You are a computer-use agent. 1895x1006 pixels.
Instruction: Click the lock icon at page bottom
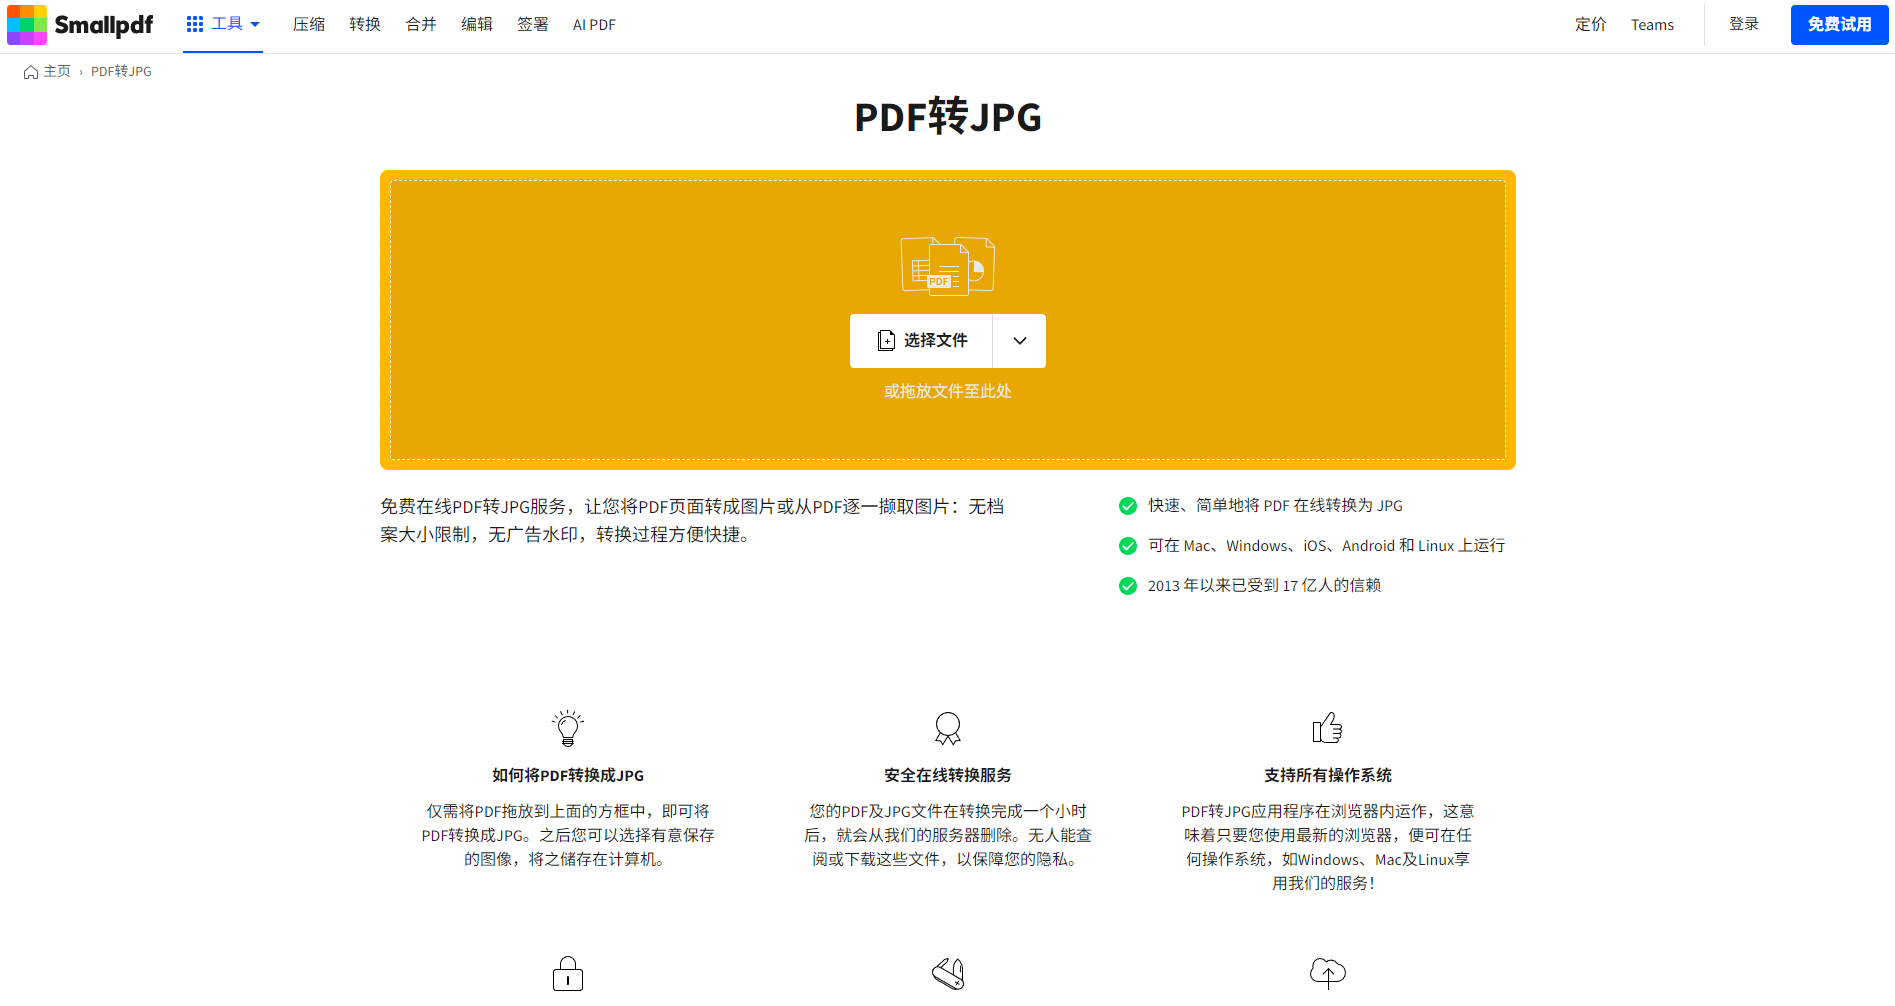(567, 972)
